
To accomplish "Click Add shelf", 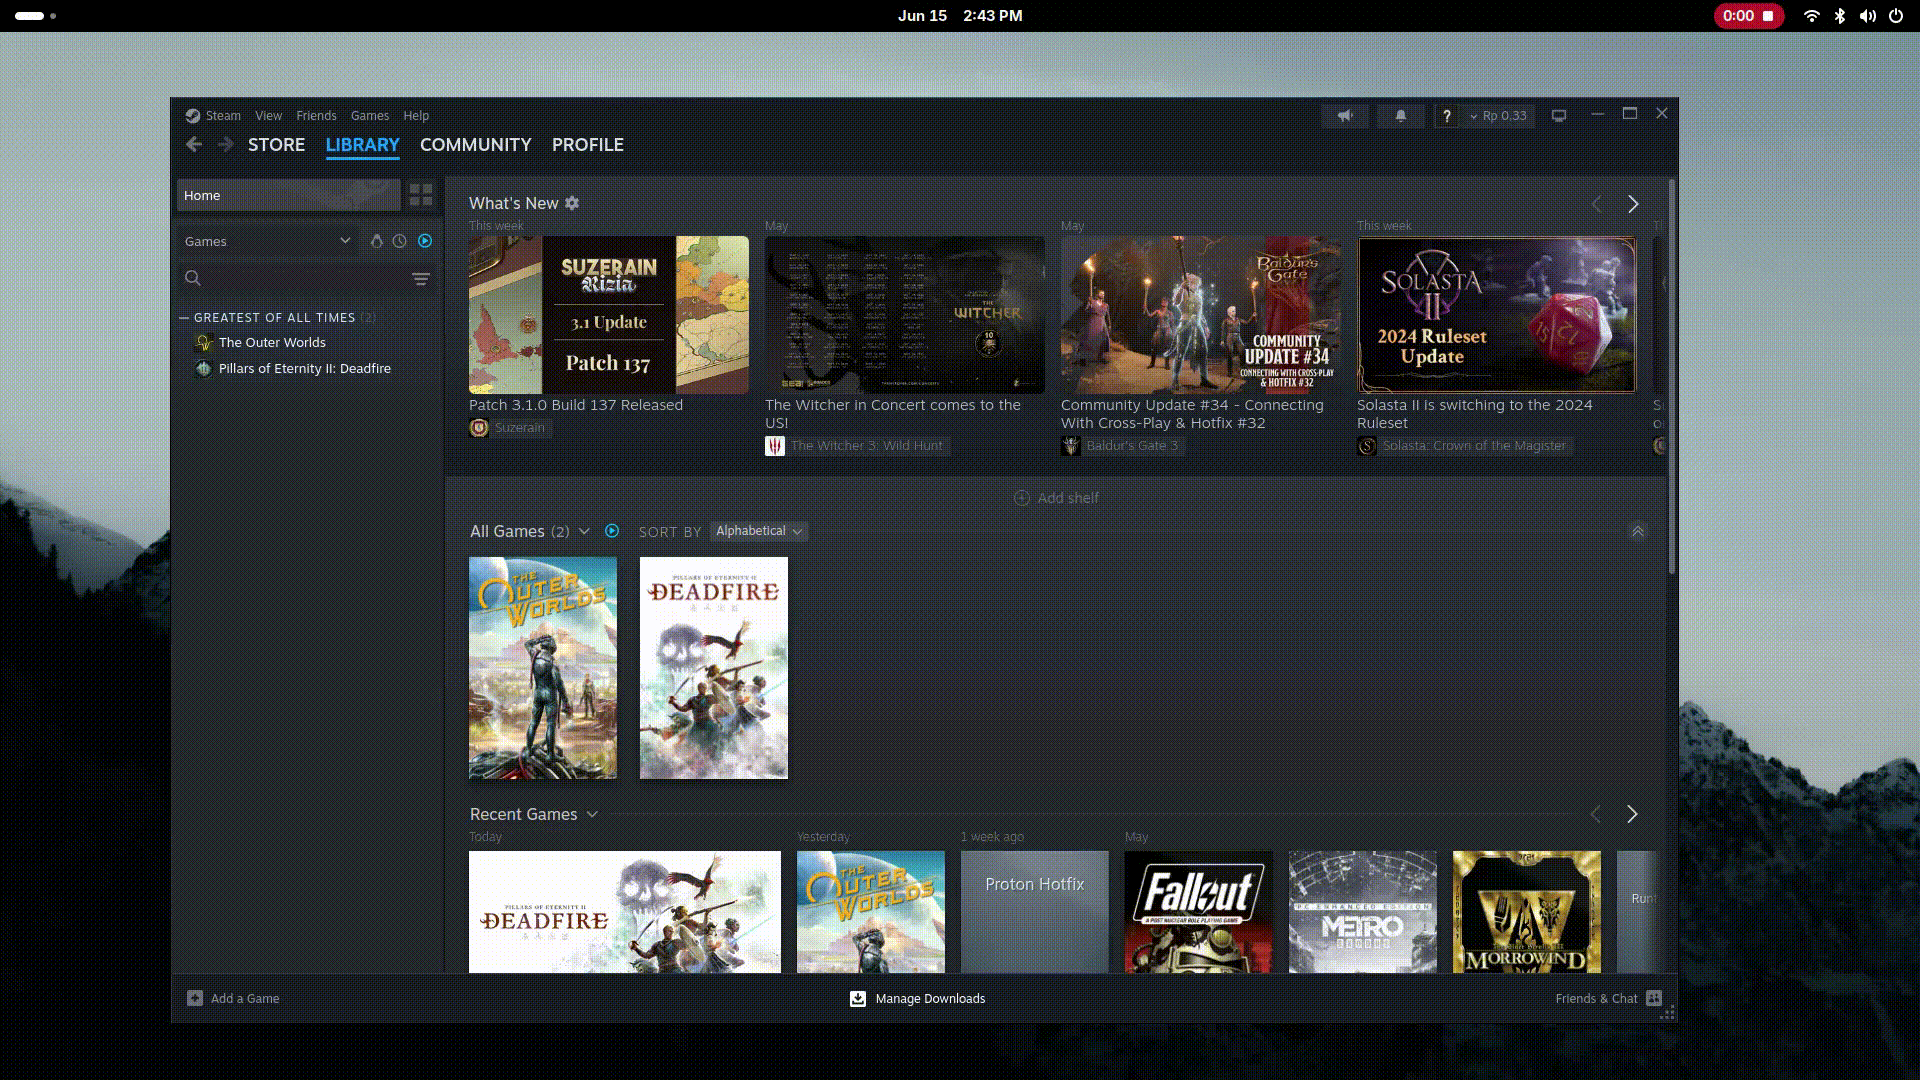I will tap(1056, 498).
